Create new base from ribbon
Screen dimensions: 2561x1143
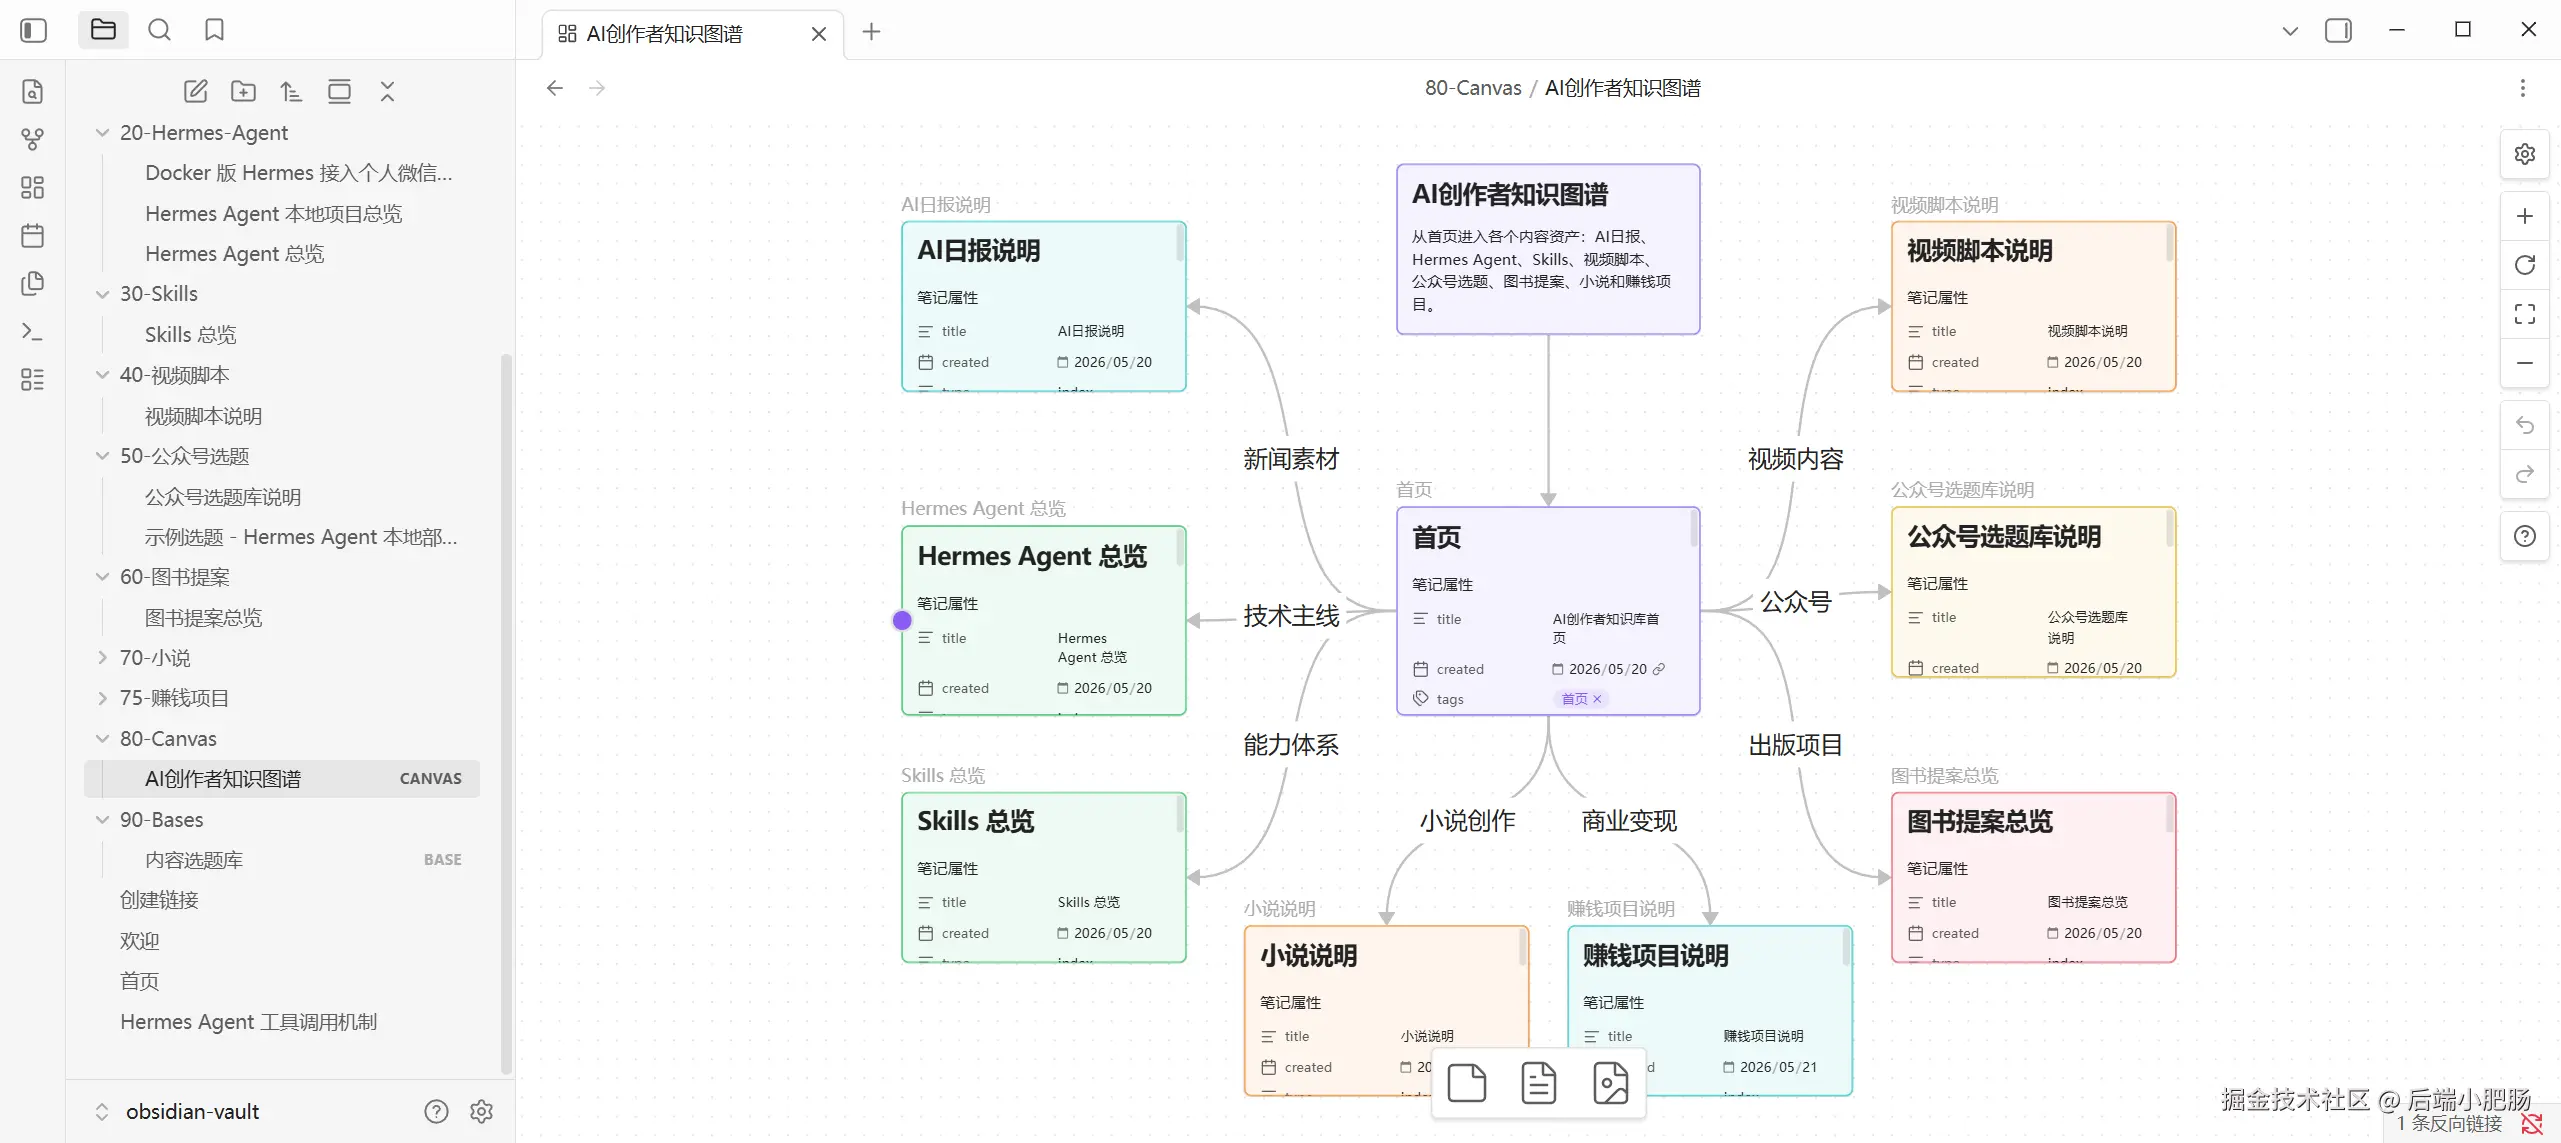coord(32,380)
